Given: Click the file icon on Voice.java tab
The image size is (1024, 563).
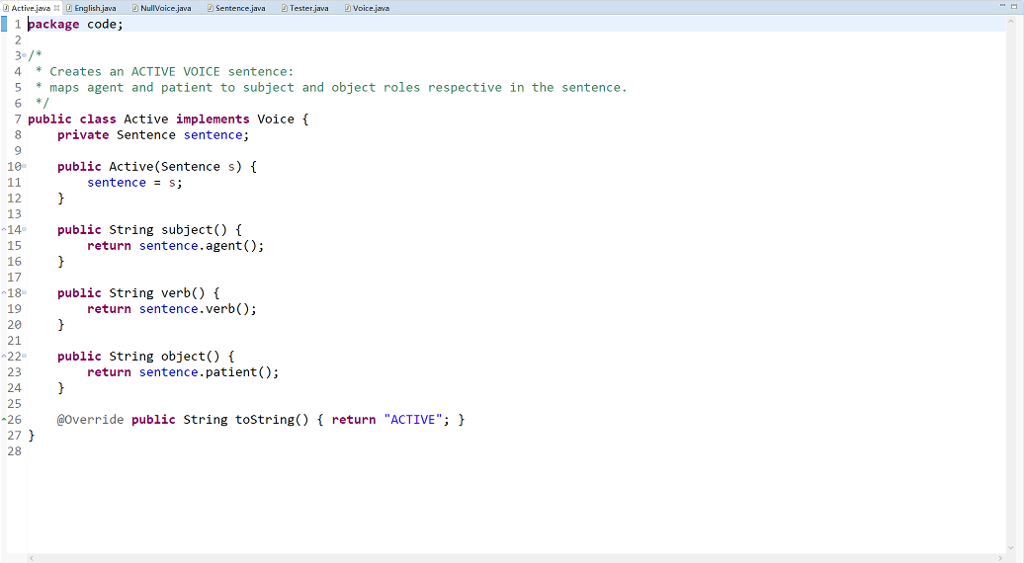Looking at the screenshot, I should tap(348, 8).
